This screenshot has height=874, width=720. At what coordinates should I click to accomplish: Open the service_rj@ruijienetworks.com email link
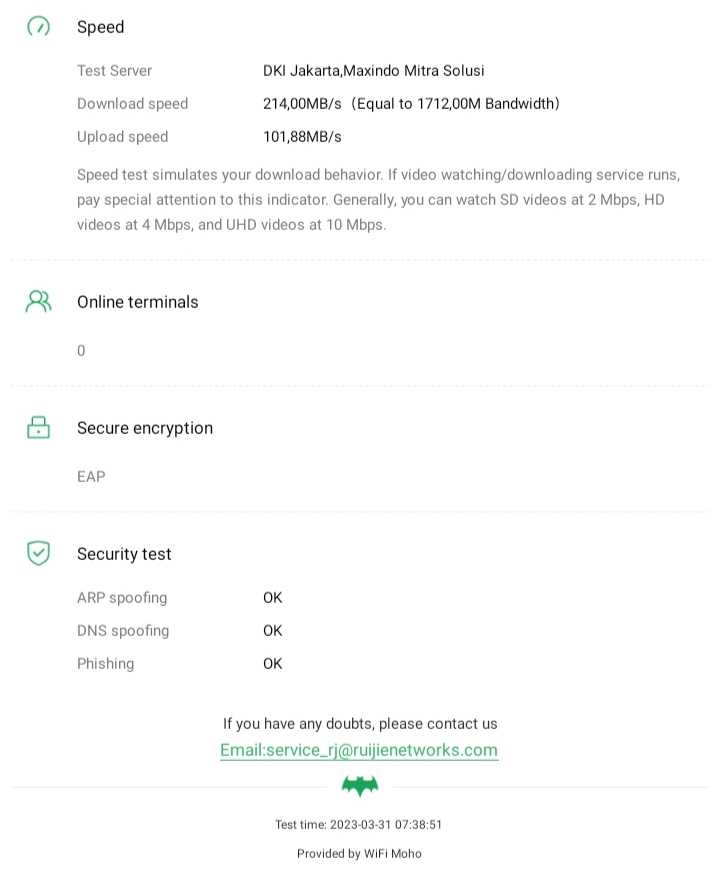click(359, 750)
